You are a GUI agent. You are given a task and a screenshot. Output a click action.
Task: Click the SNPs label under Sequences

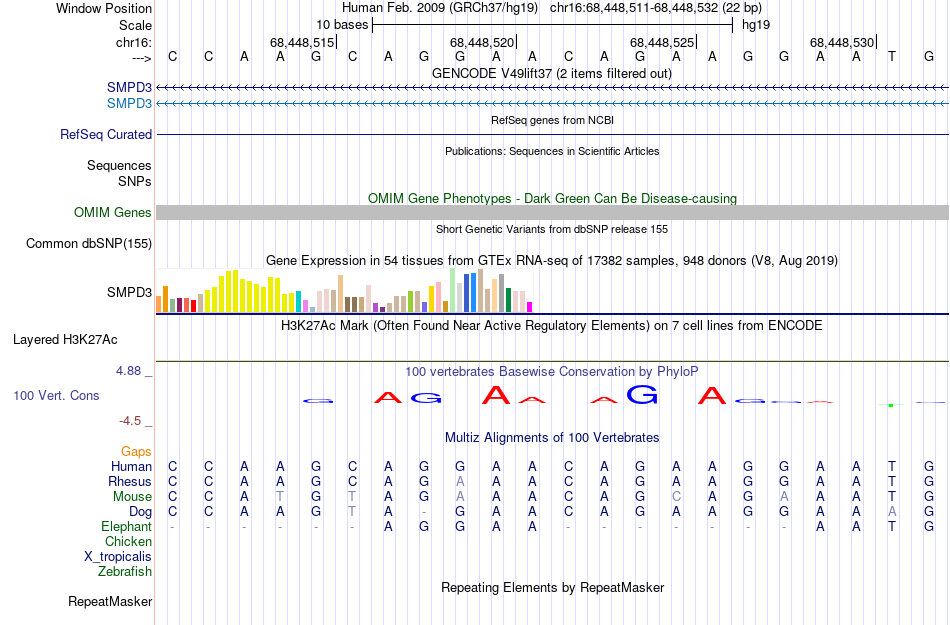click(135, 181)
